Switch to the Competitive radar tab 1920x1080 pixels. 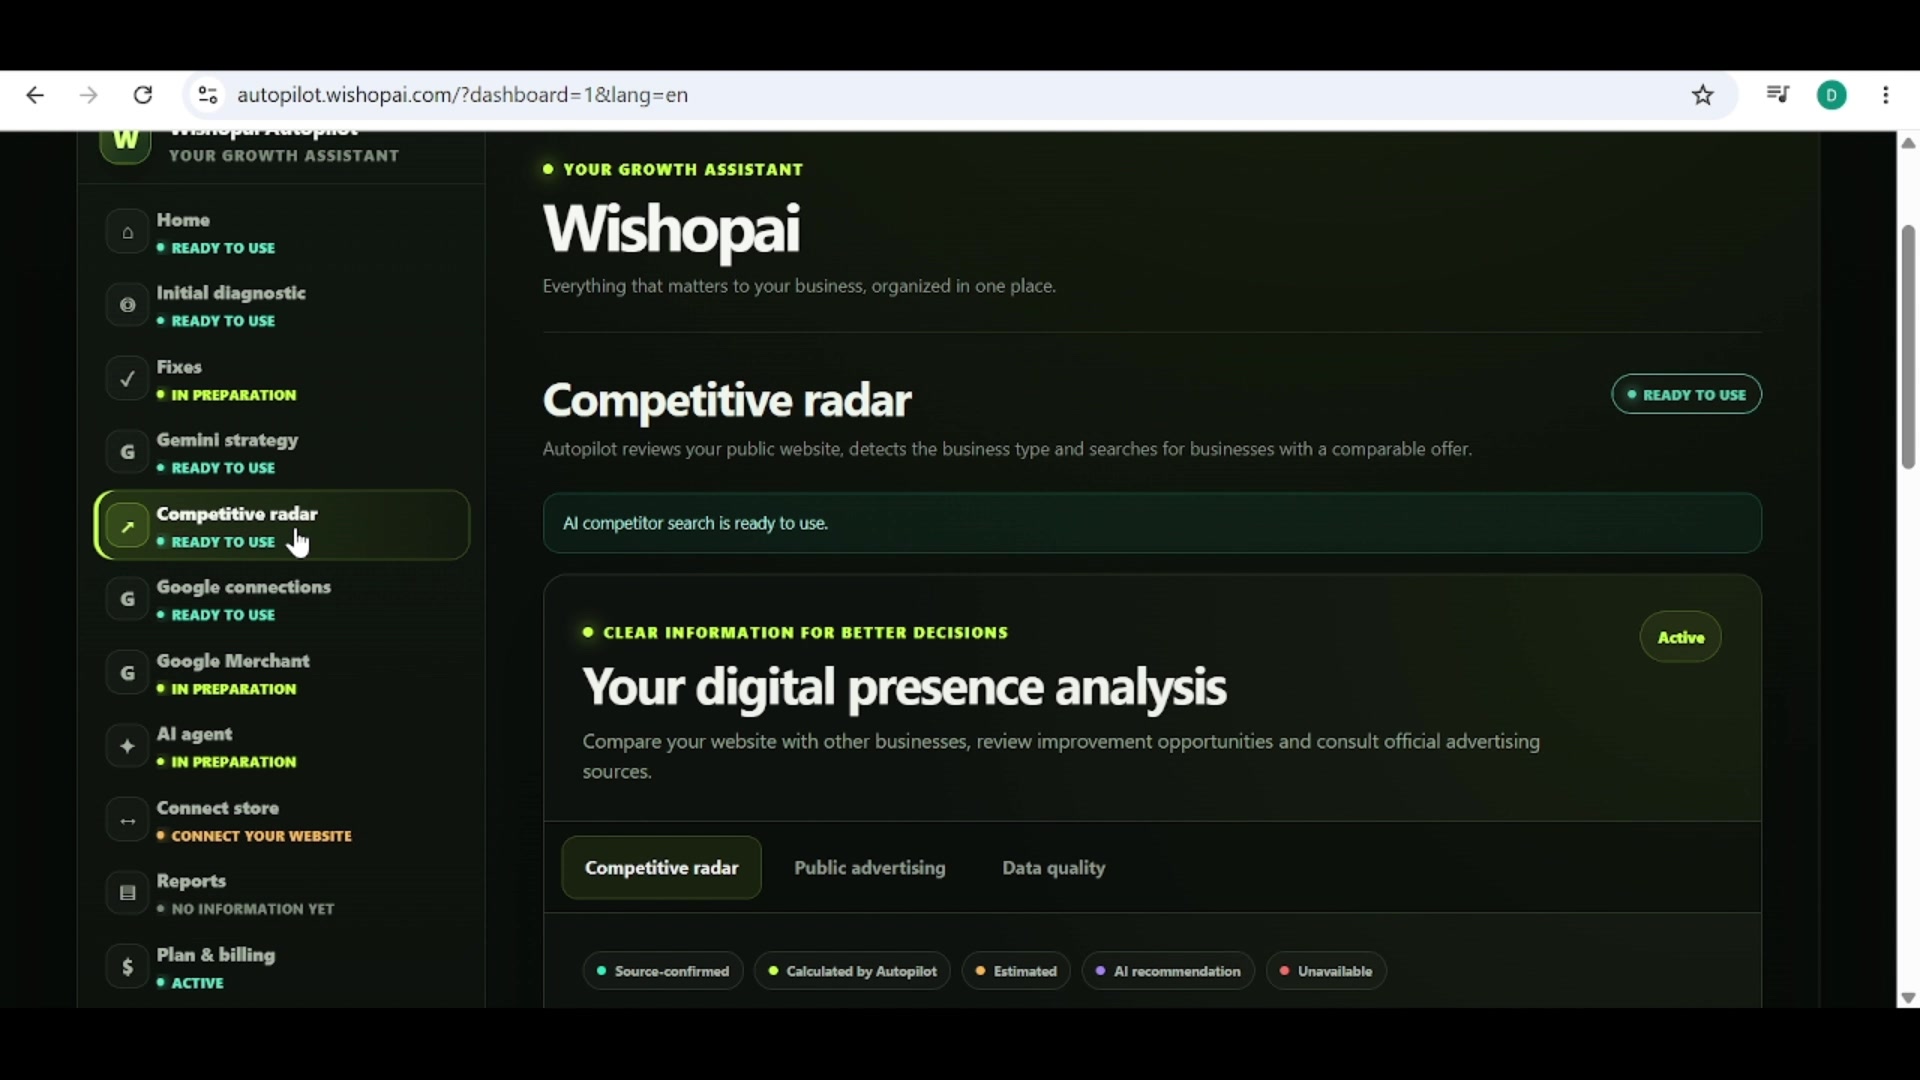pyautogui.click(x=661, y=868)
